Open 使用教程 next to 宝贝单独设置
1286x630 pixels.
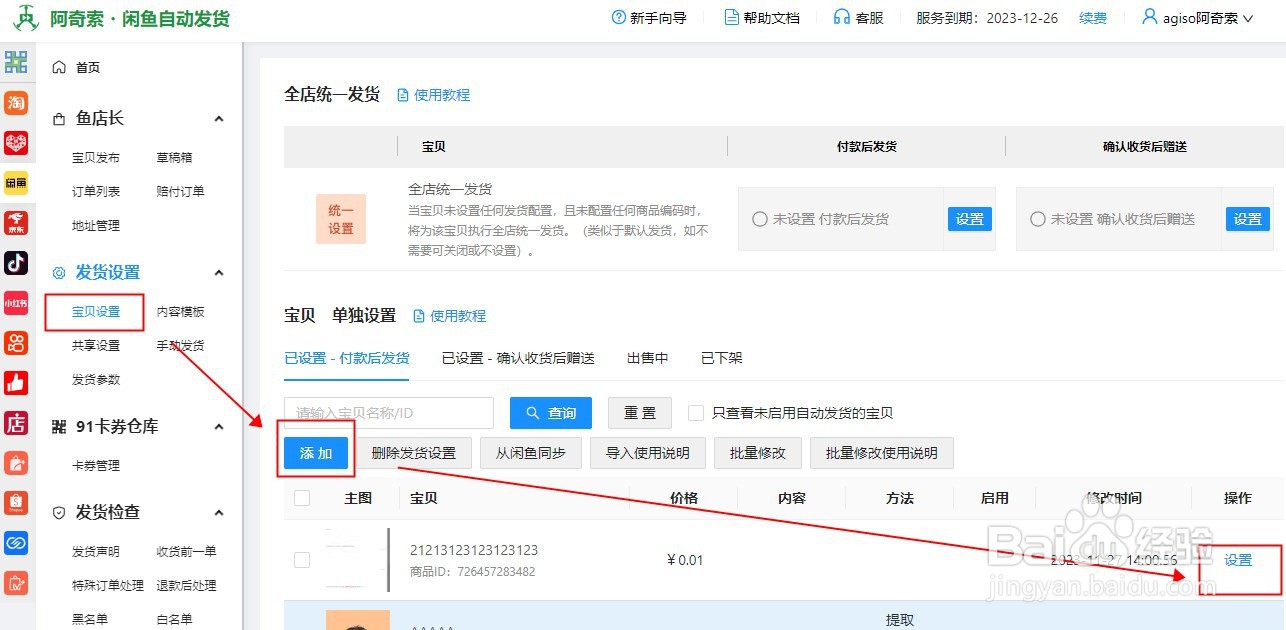point(449,316)
